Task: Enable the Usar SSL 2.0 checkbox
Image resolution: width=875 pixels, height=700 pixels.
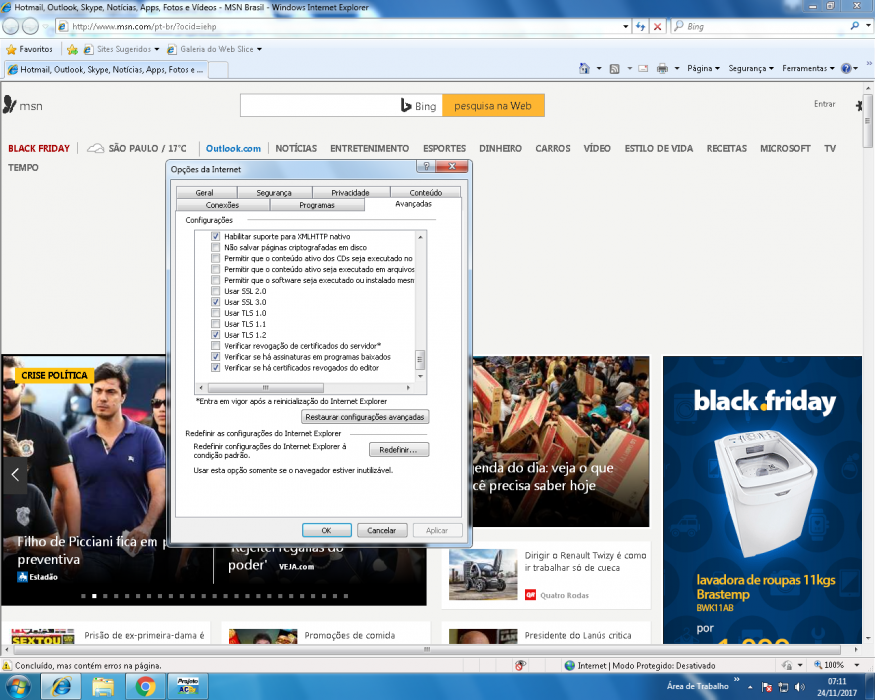Action: coord(215,291)
